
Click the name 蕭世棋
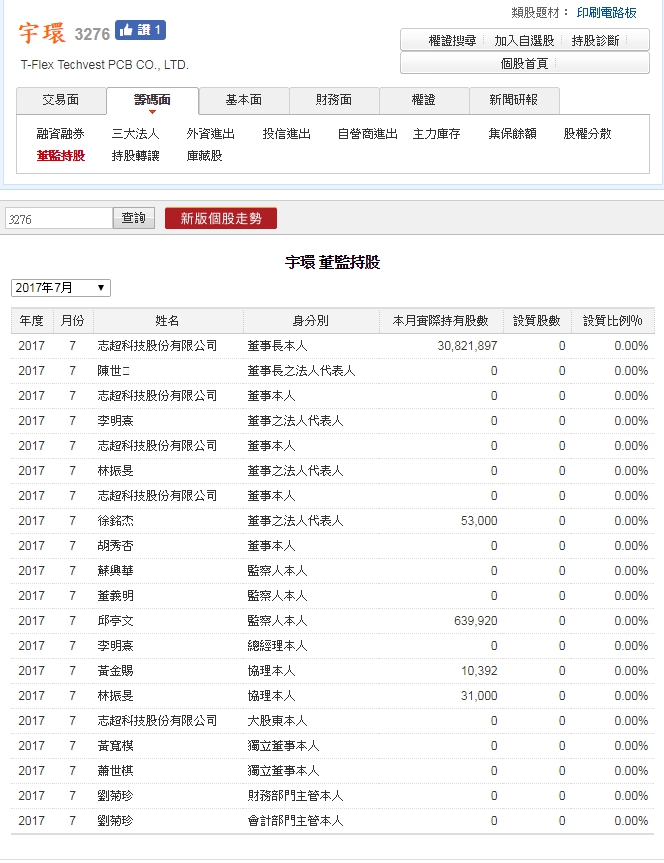pos(116,771)
